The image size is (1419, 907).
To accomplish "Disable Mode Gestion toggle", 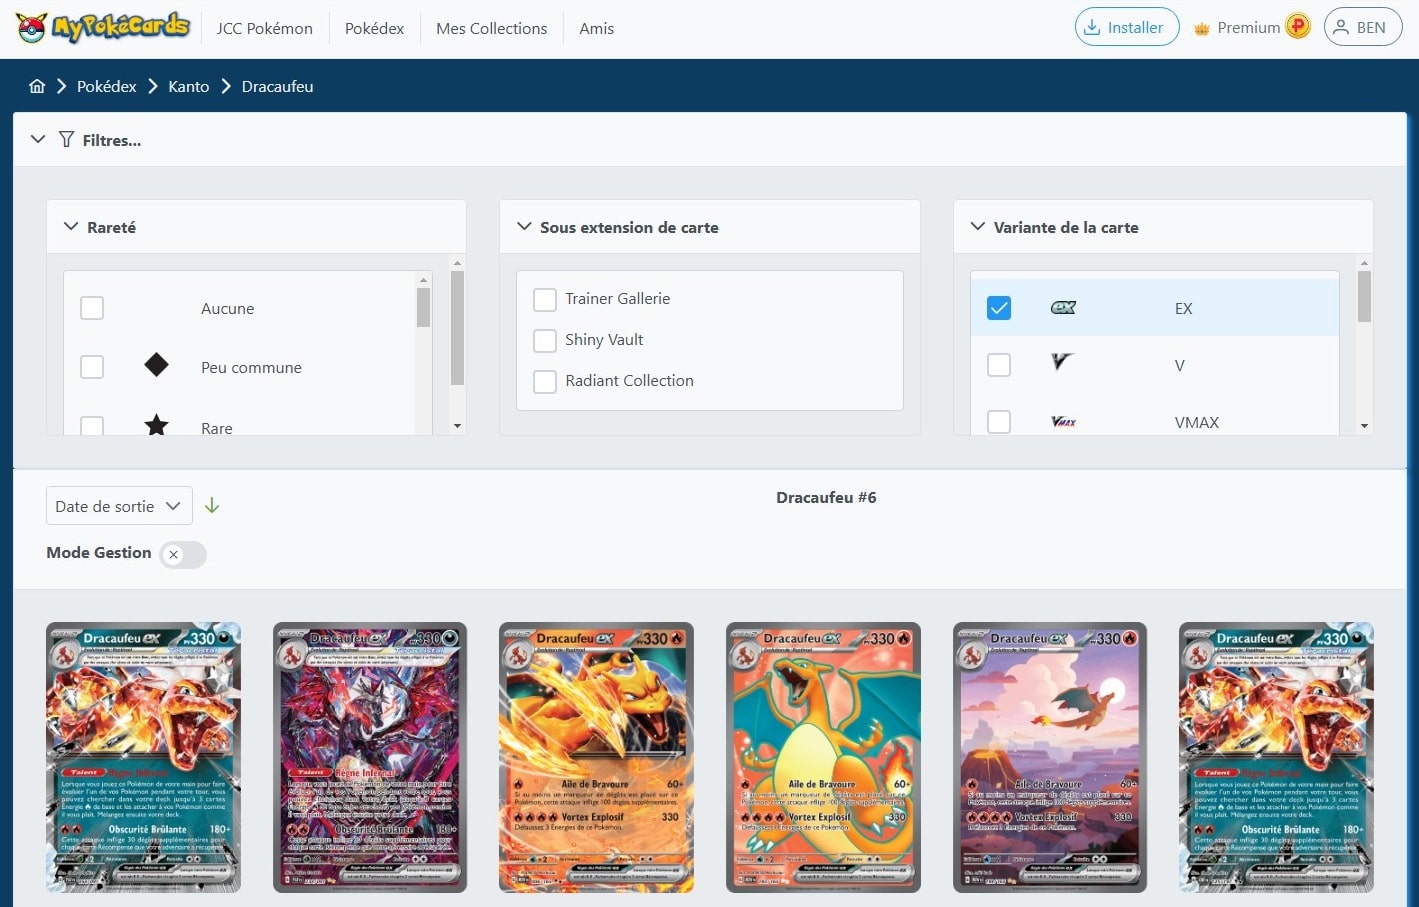I will coord(182,554).
